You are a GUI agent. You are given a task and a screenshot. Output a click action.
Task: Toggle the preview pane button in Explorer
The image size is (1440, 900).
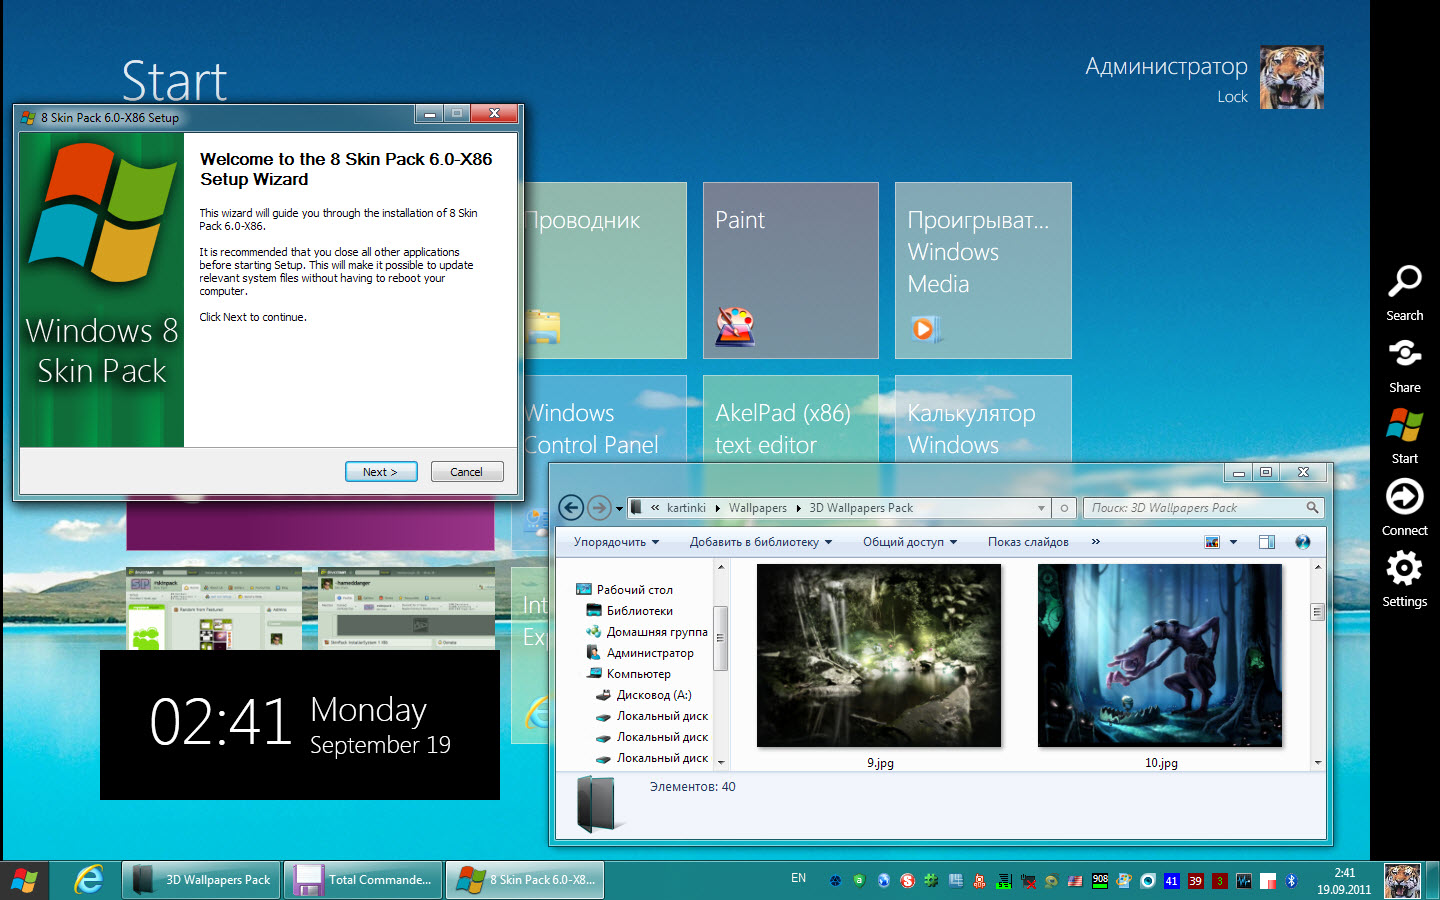point(1267,542)
